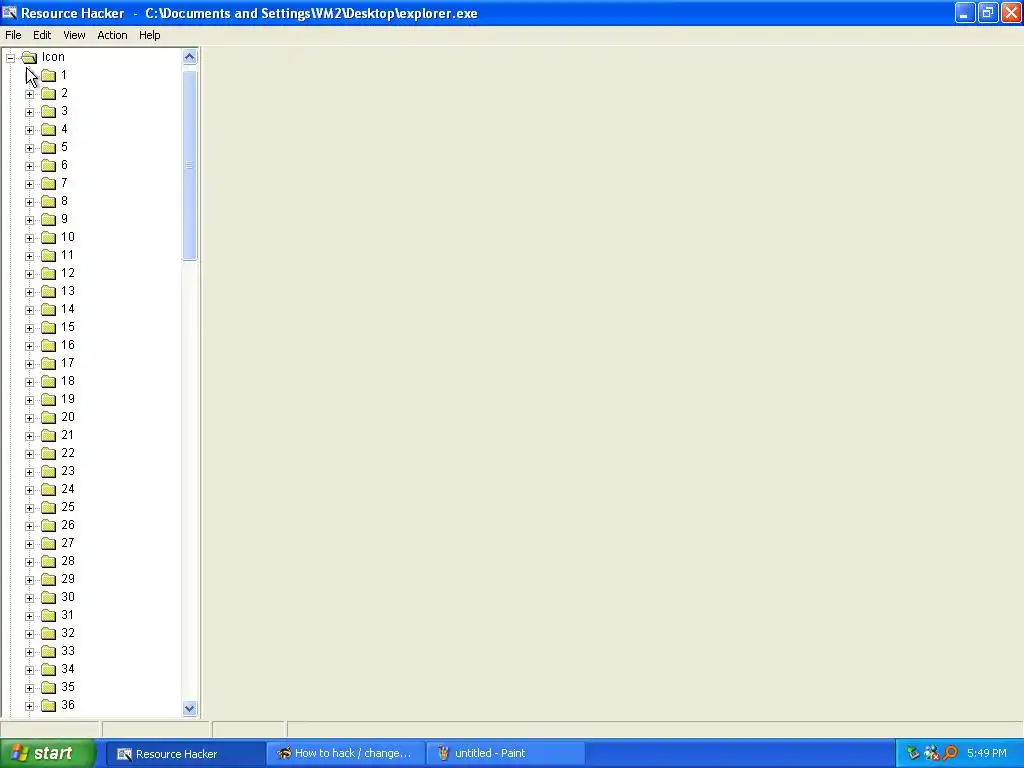Click tree label 28
This screenshot has width=1024, height=768.
click(67, 562)
